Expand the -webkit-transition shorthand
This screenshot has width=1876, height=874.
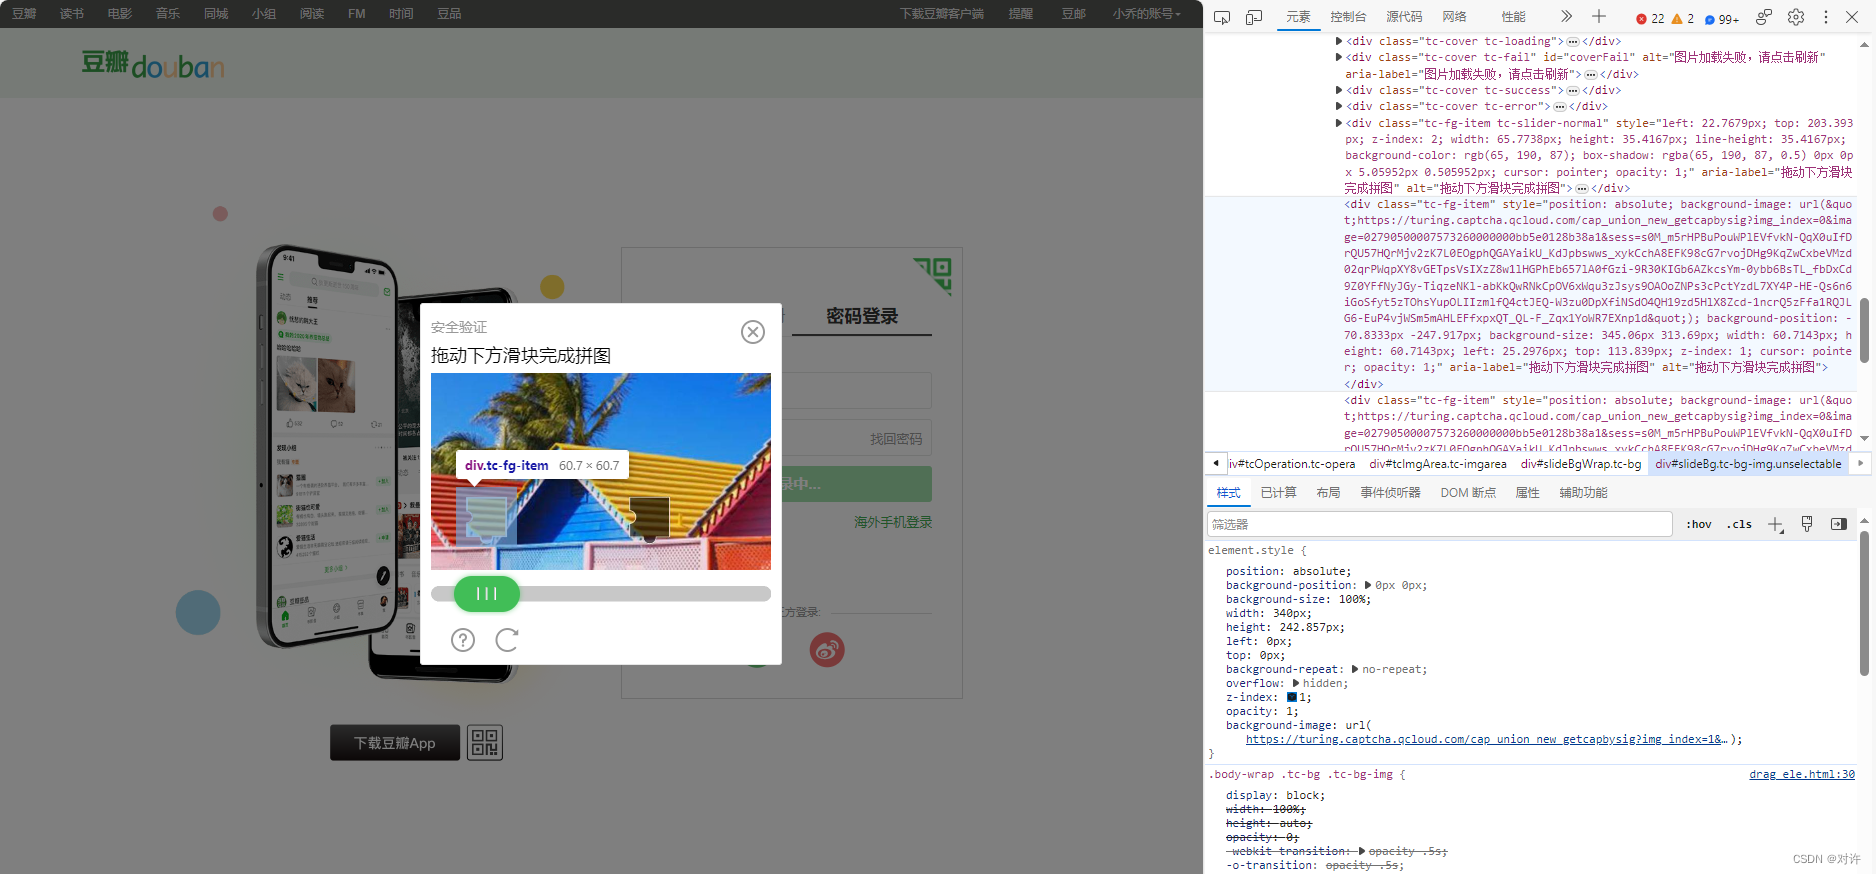click(x=1362, y=851)
